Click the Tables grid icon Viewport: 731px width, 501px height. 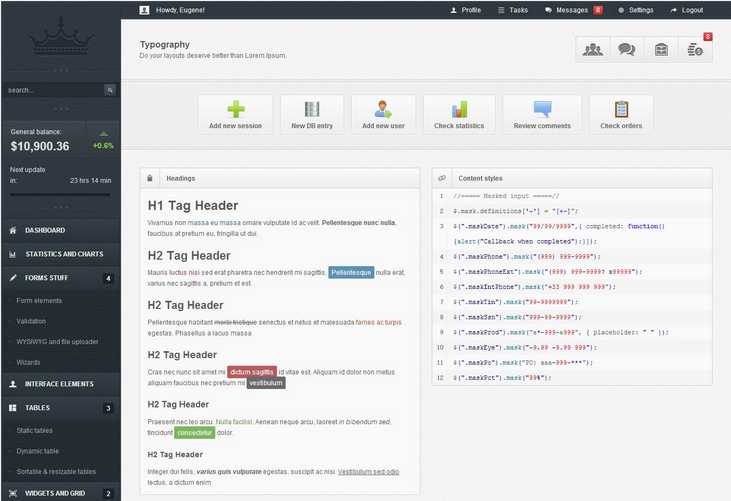click(13, 408)
